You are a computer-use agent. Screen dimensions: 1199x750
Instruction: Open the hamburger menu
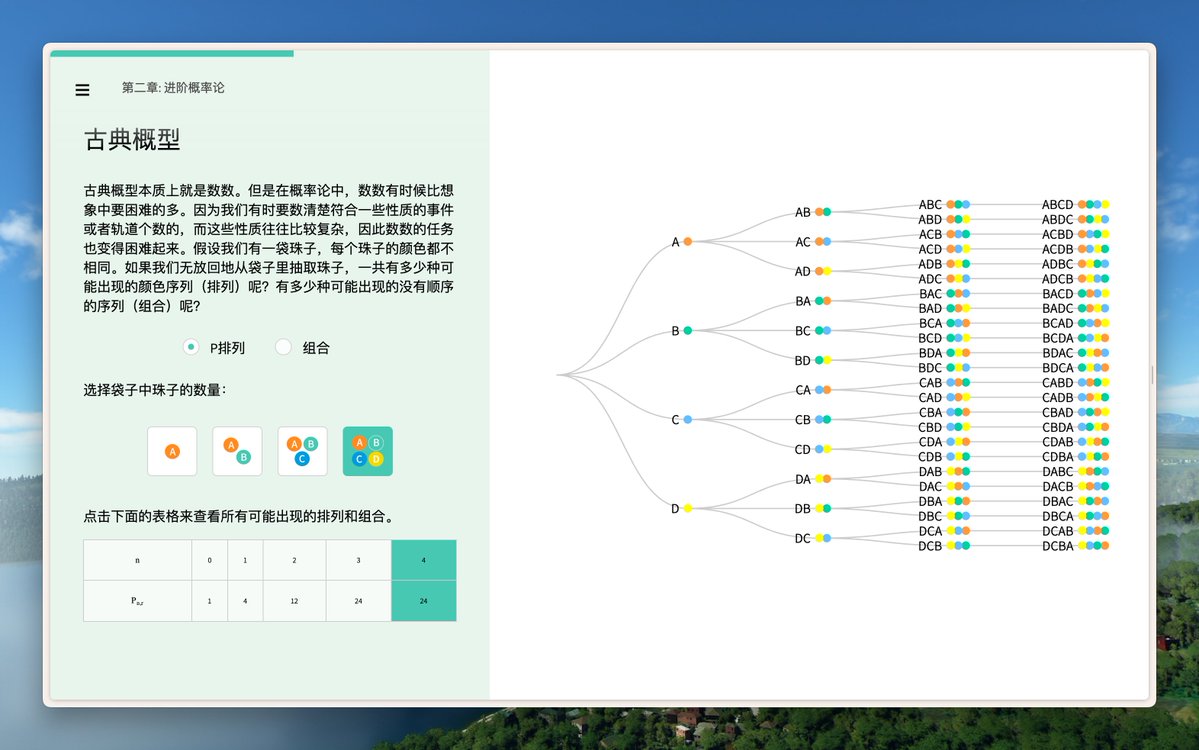[83, 90]
